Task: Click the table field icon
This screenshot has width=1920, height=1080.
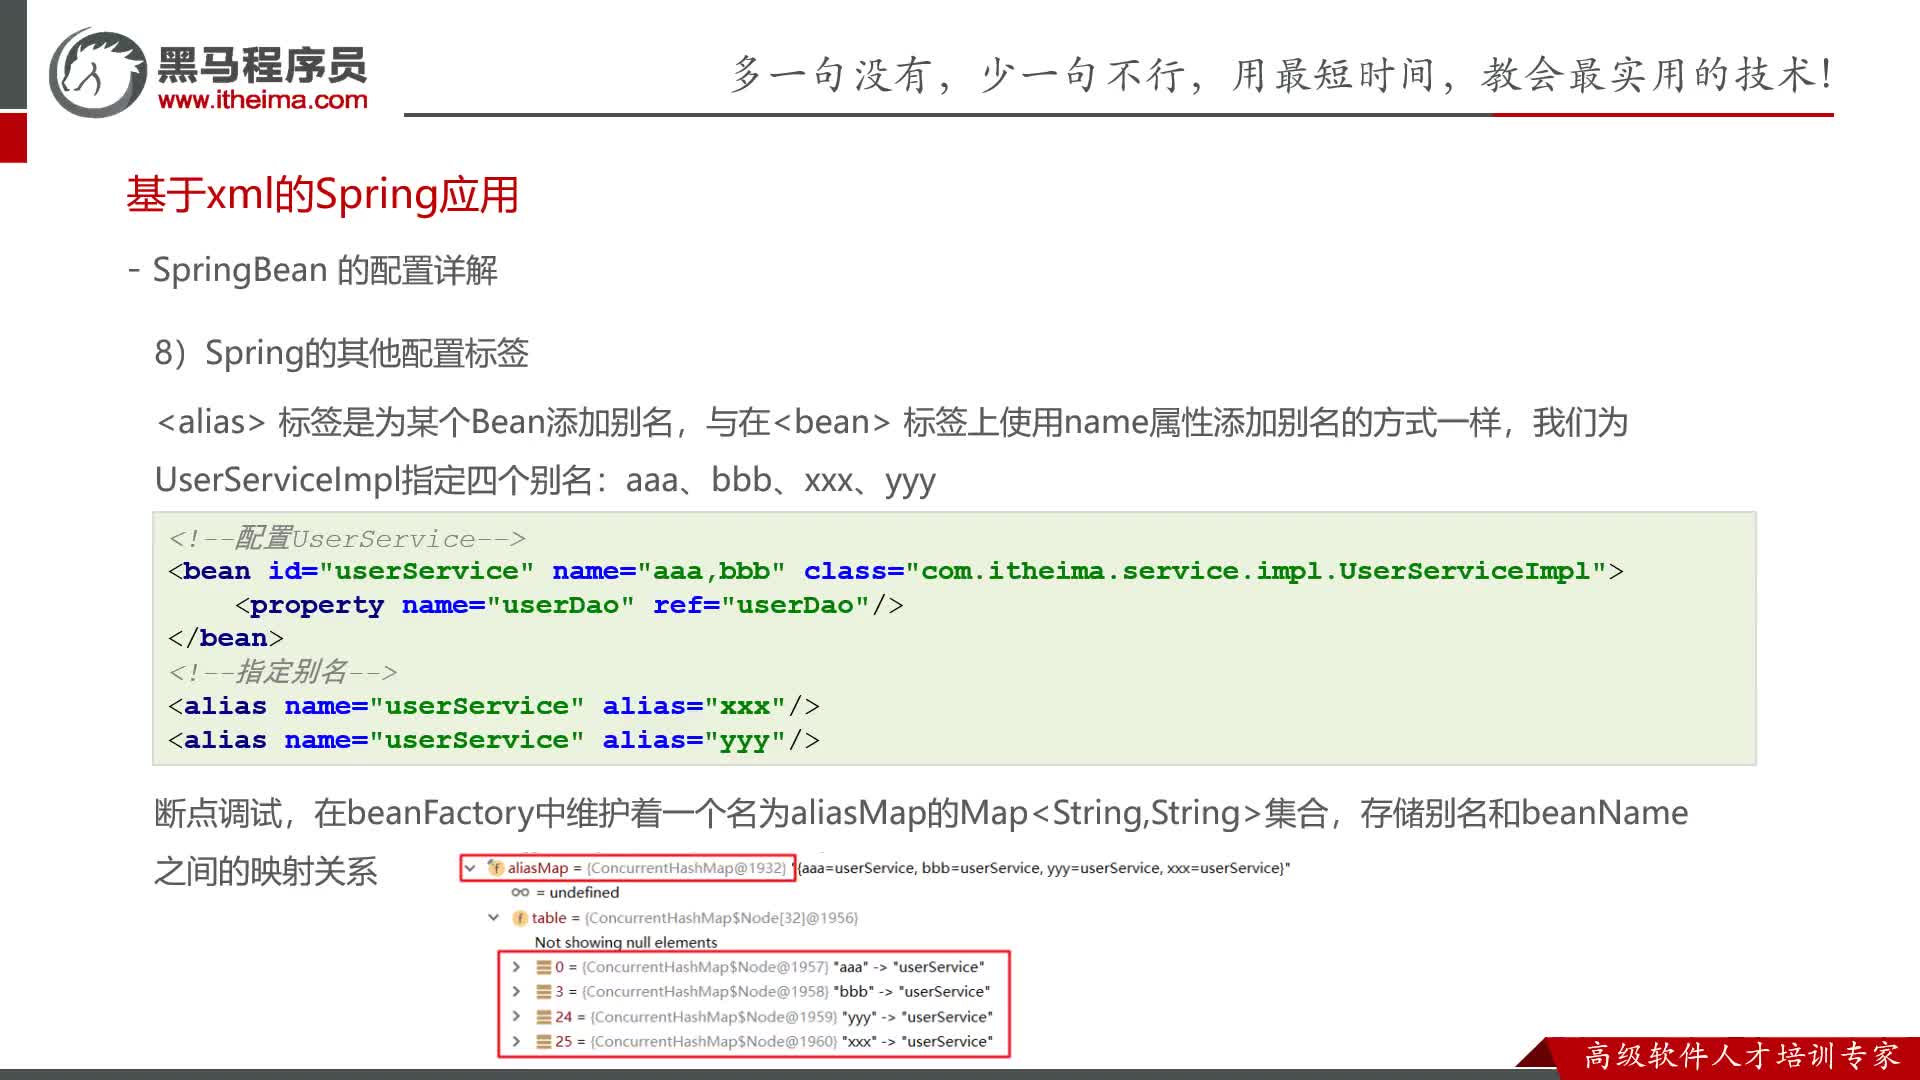Action: coord(520,918)
